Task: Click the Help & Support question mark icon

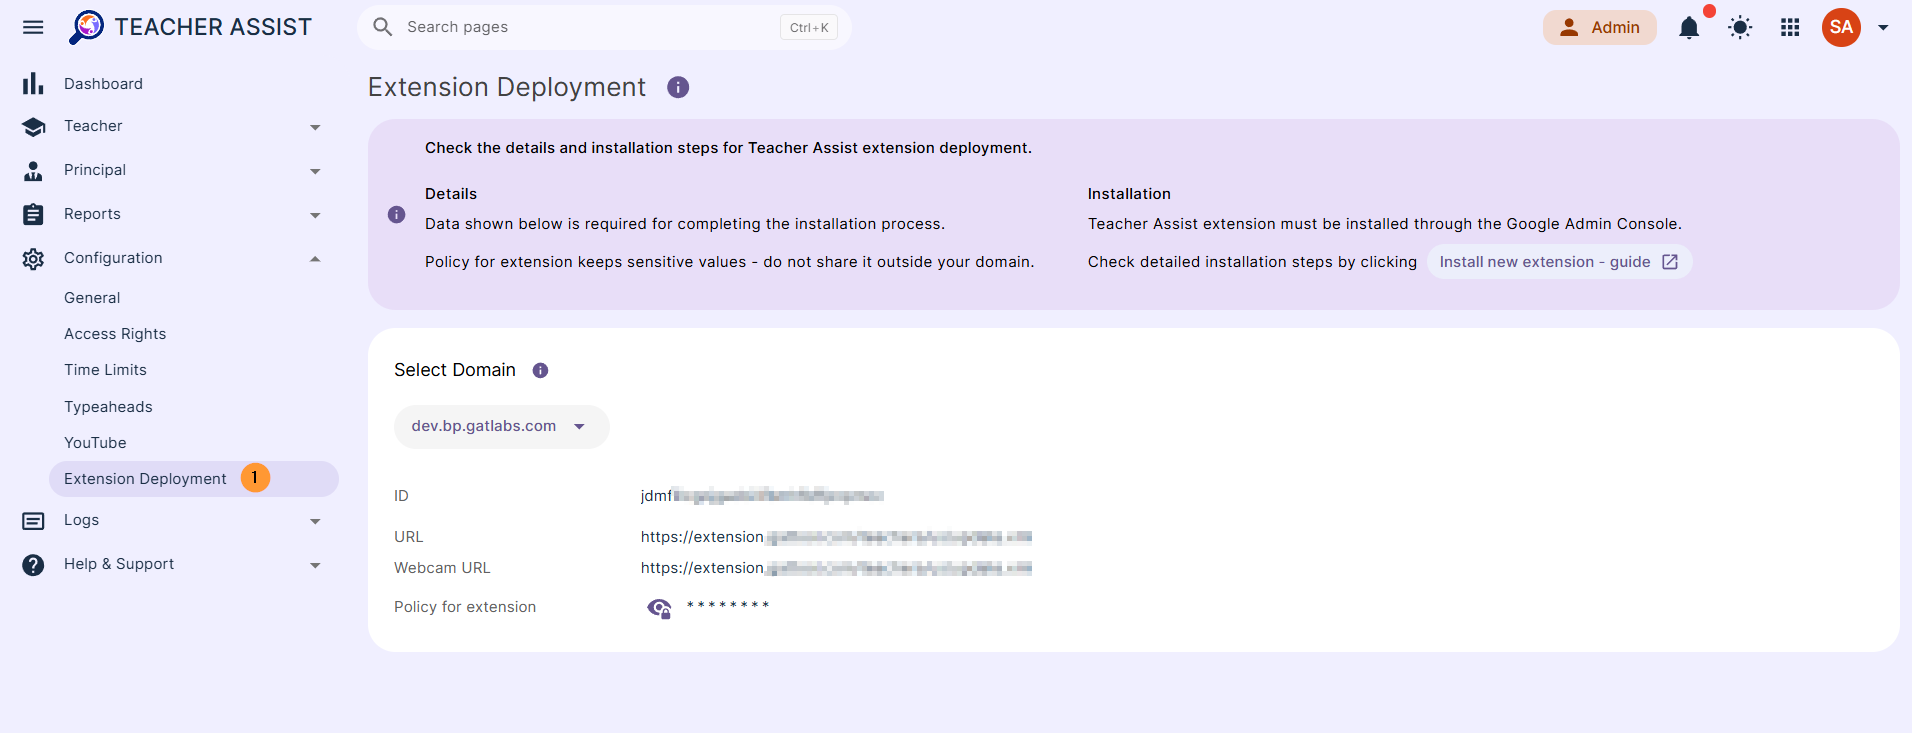Action: (33, 565)
